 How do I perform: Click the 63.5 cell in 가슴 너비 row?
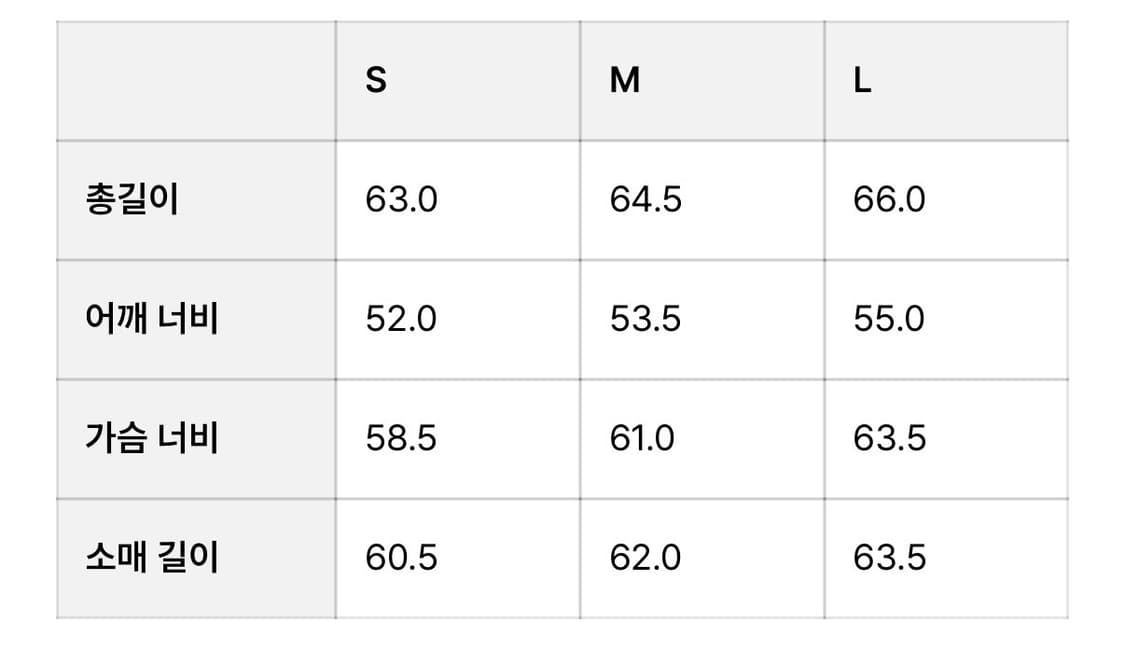889,438
